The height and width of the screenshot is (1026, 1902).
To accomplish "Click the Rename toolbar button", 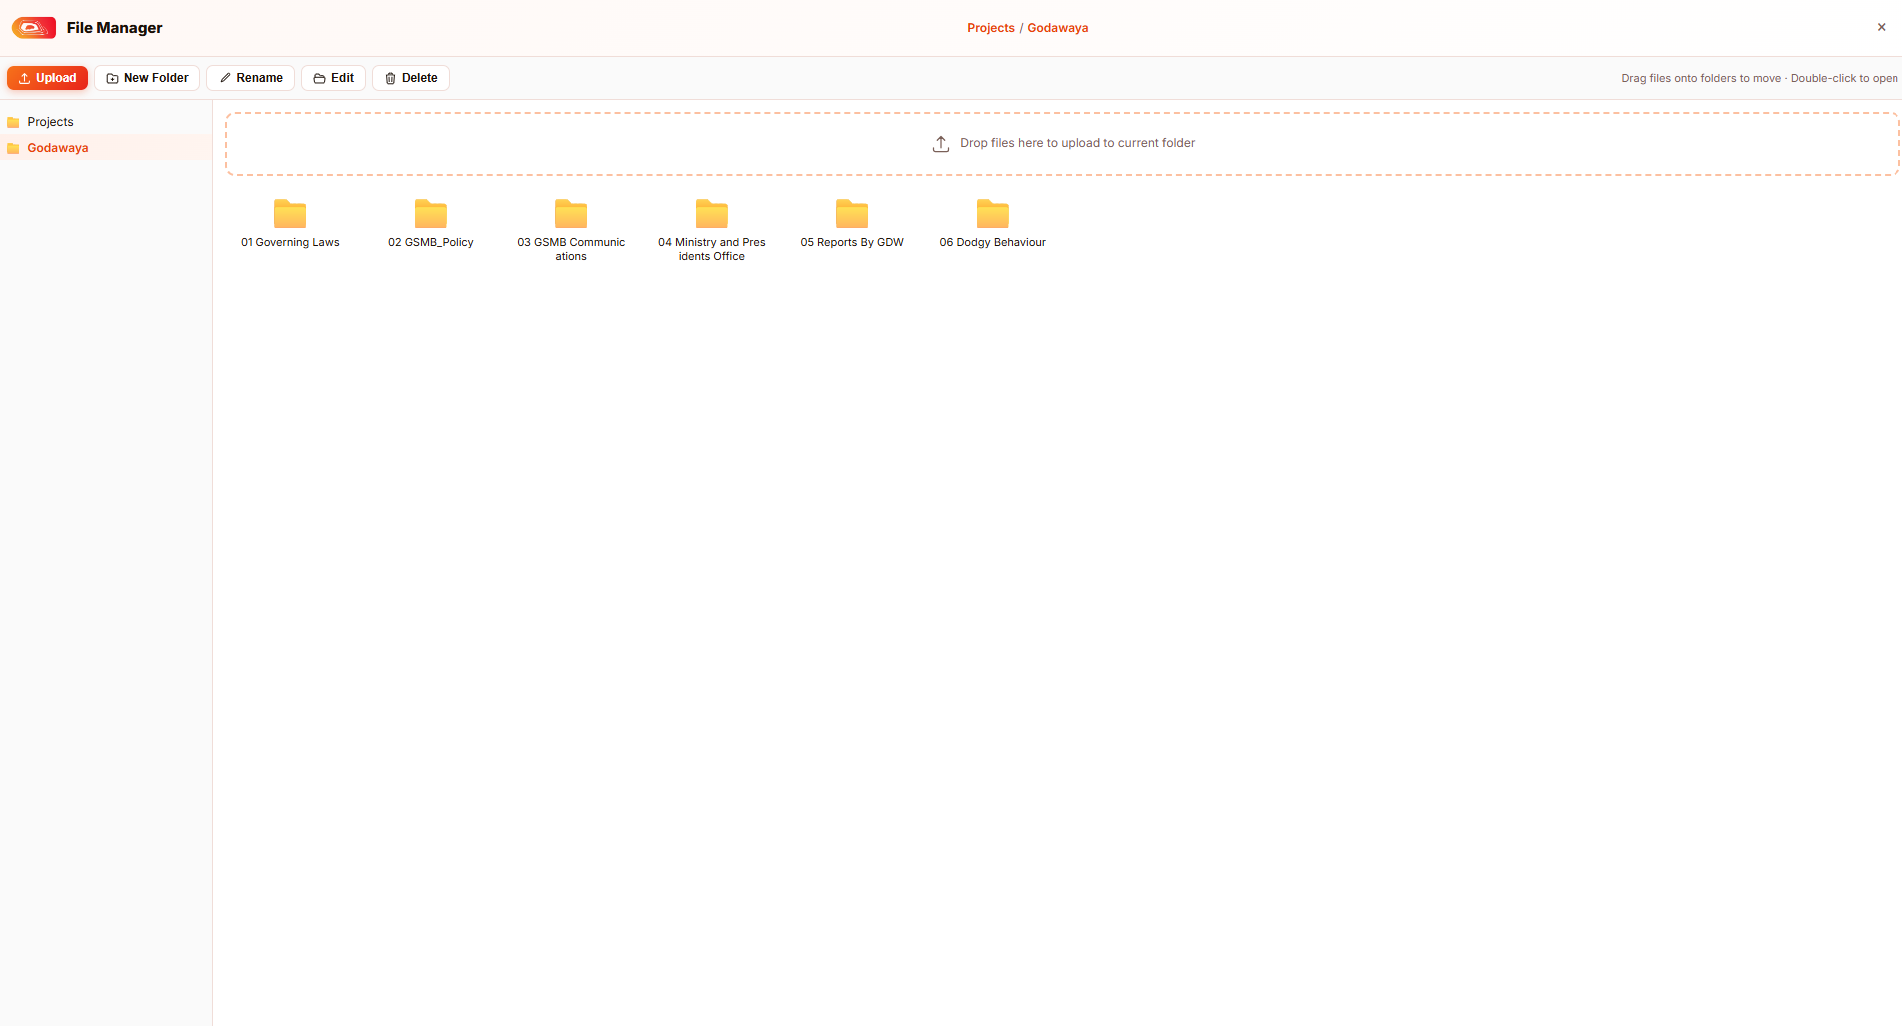I will (251, 78).
